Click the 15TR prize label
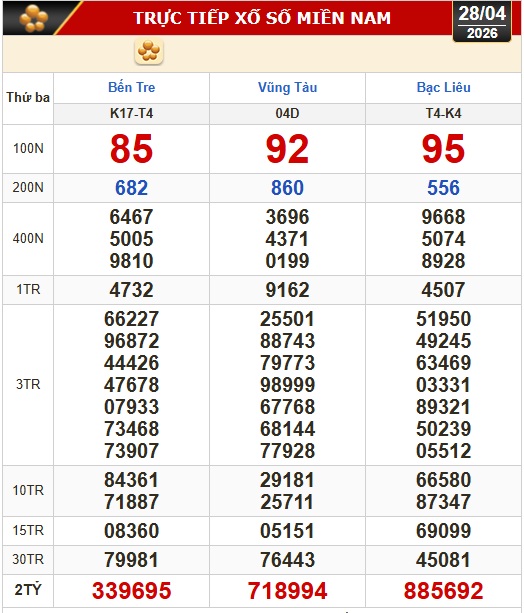Image resolution: width=524 pixels, height=613 pixels. tap(28, 531)
